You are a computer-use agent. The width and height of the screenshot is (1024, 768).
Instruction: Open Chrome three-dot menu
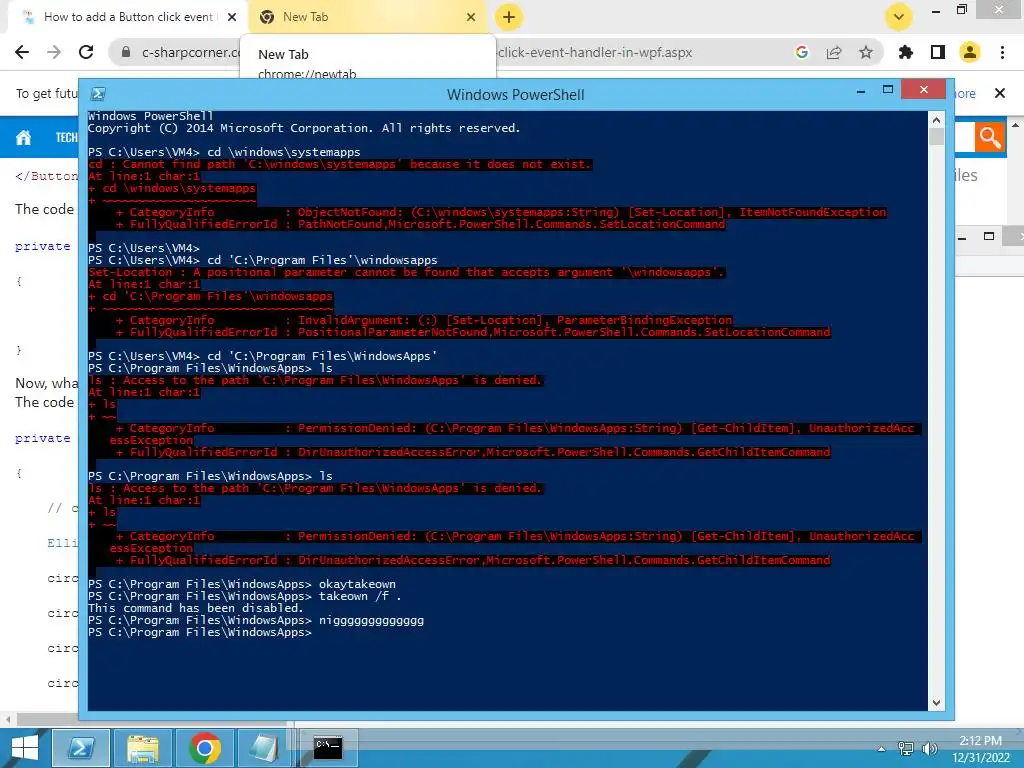(x=1002, y=52)
